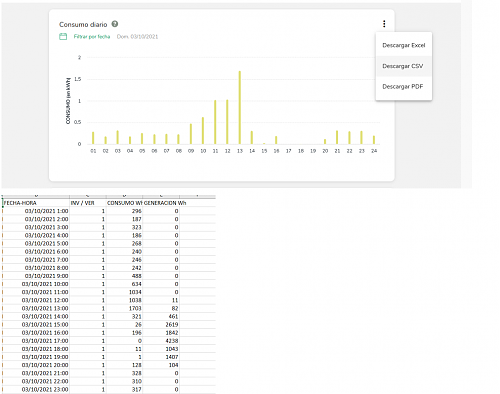The height and width of the screenshot is (394, 500).
Task: Select consumption value 634
Action: 124,284
